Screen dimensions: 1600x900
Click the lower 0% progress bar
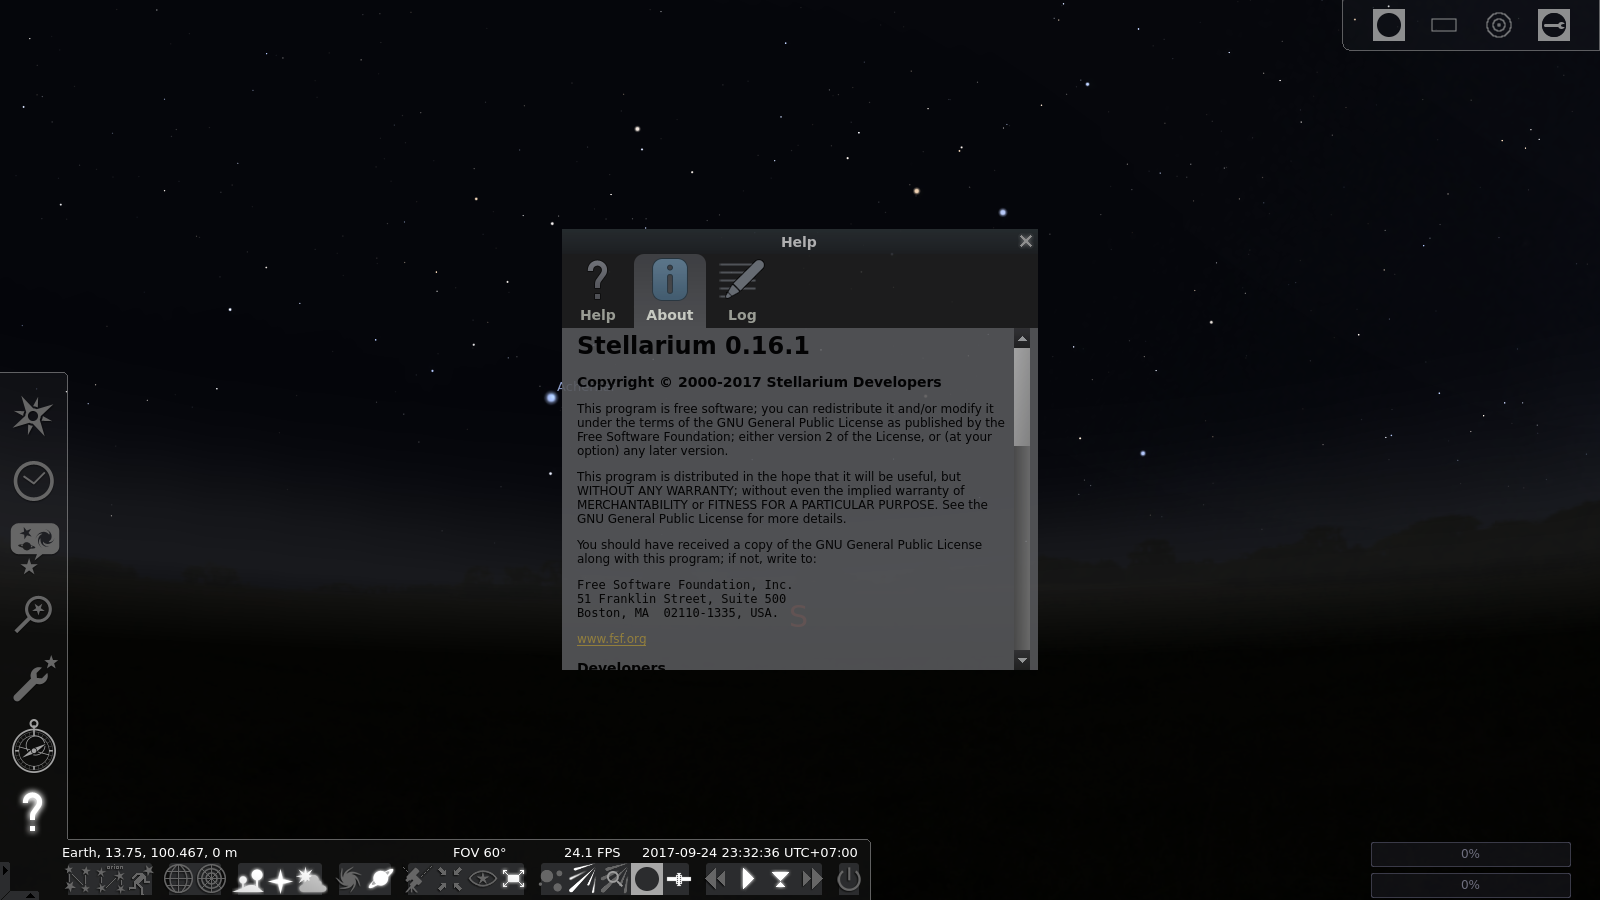pos(1470,885)
